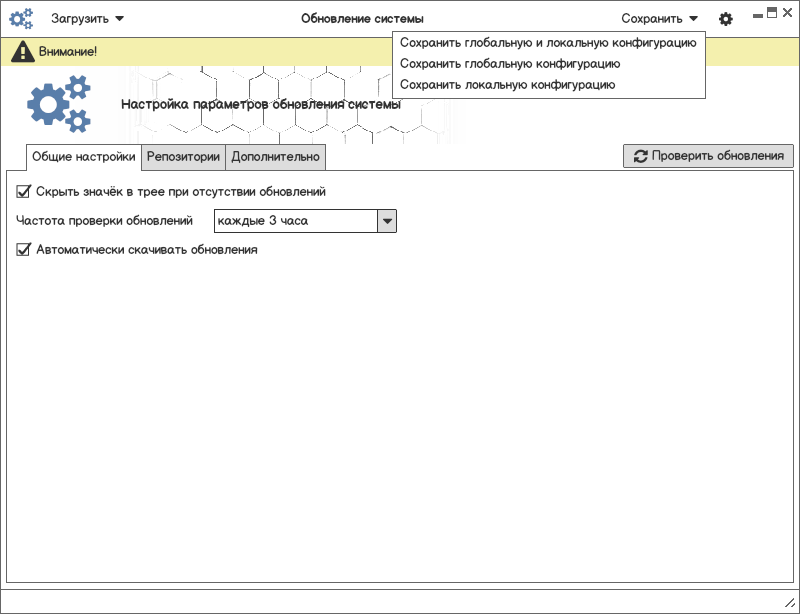Click the Частота проверки обновлений label
Viewport: 800px width, 614px height.
click(x=104, y=220)
